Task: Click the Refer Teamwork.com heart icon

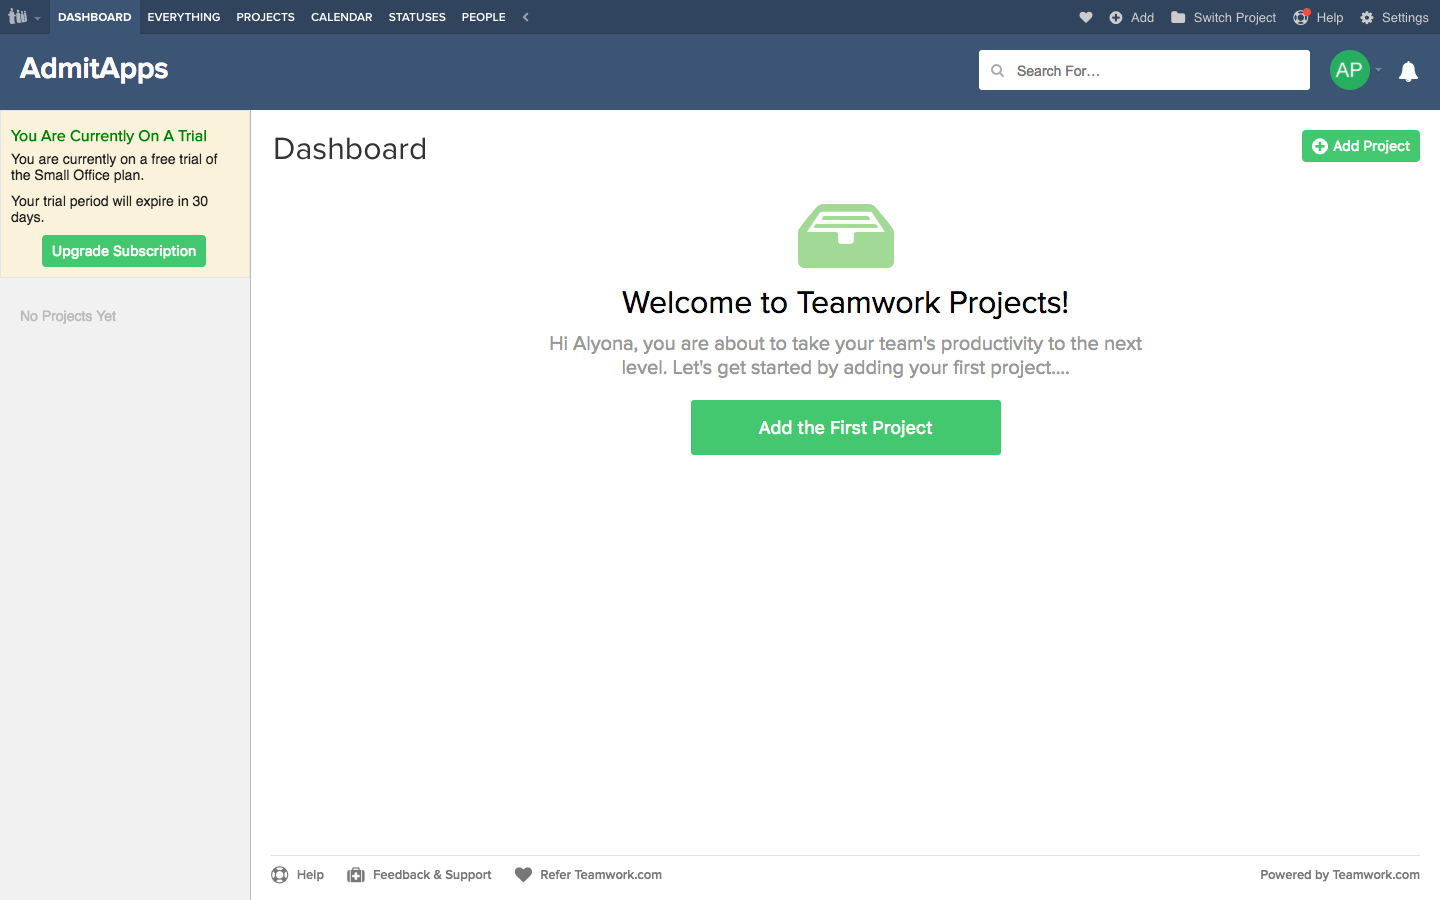Action: 523,874
